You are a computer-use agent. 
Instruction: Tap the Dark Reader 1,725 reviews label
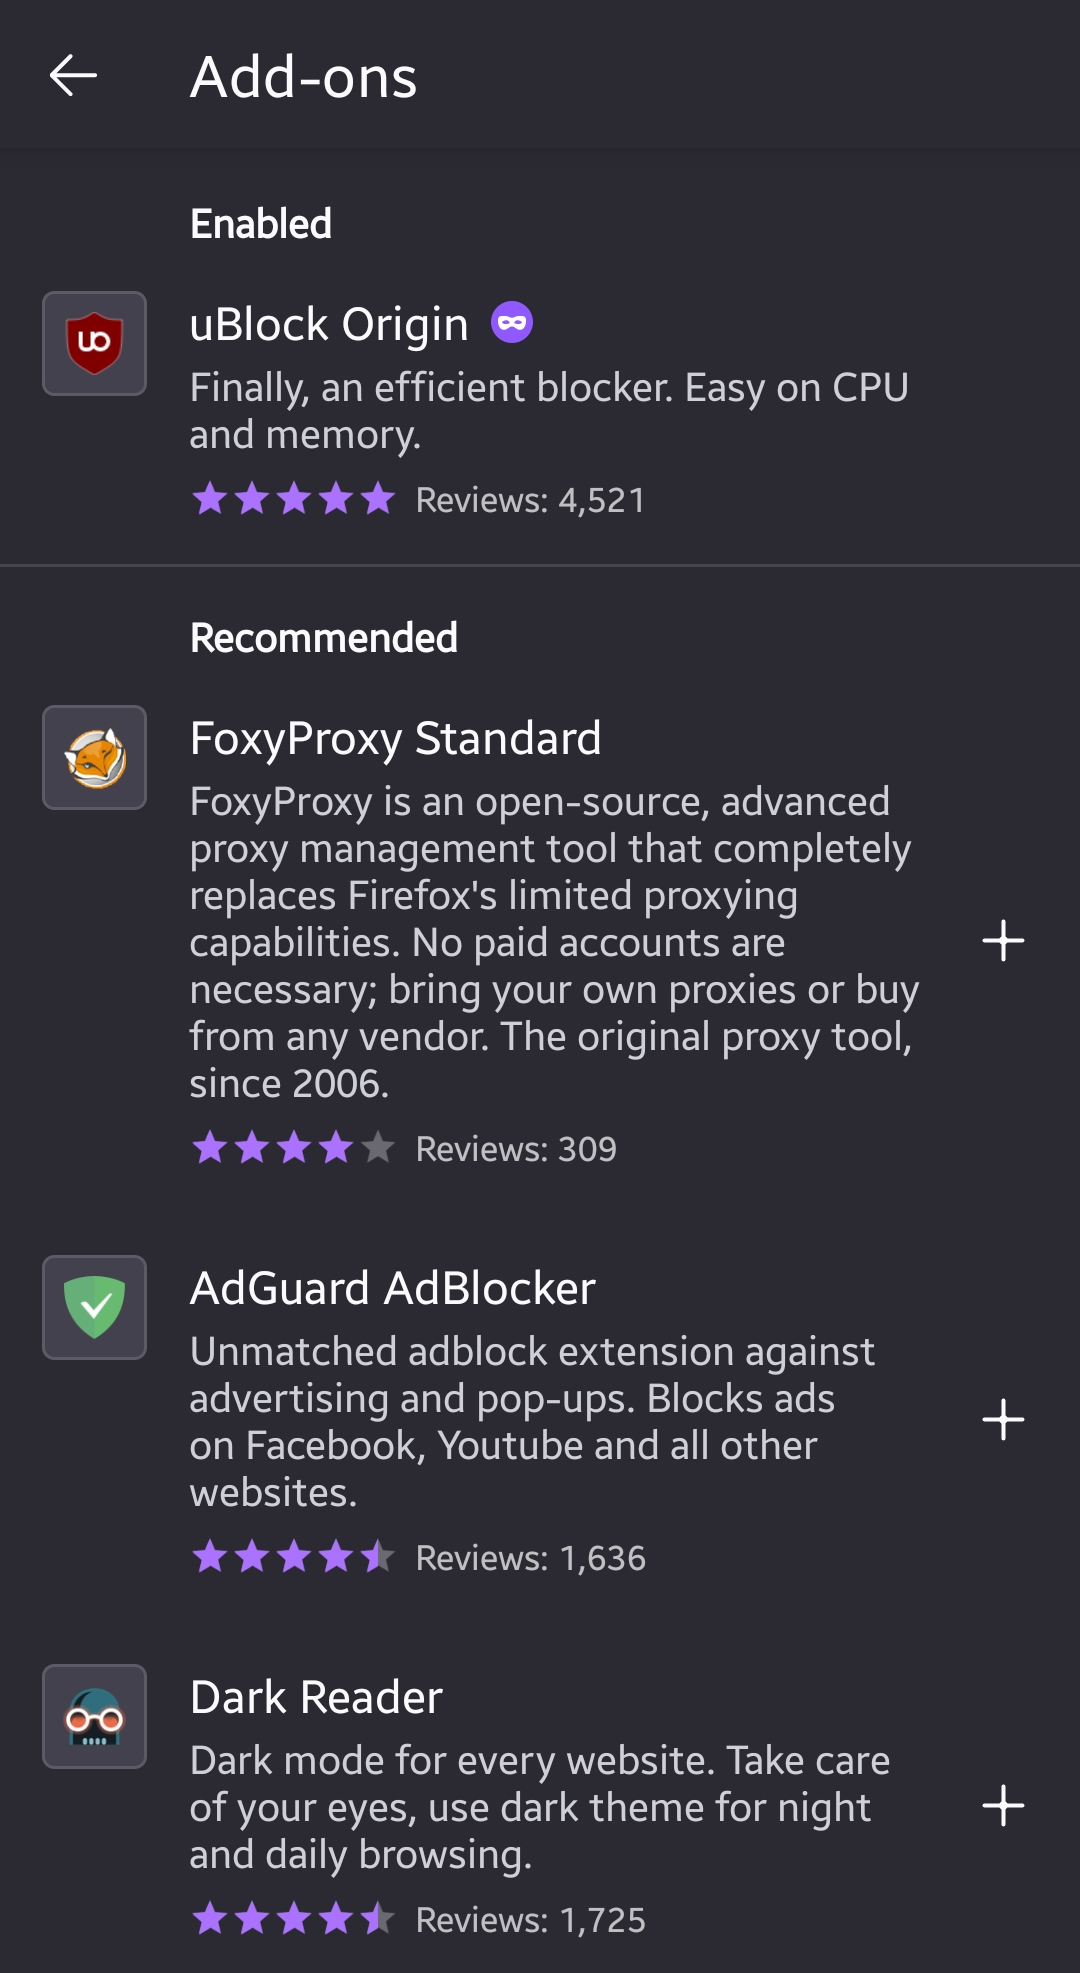coord(530,1919)
